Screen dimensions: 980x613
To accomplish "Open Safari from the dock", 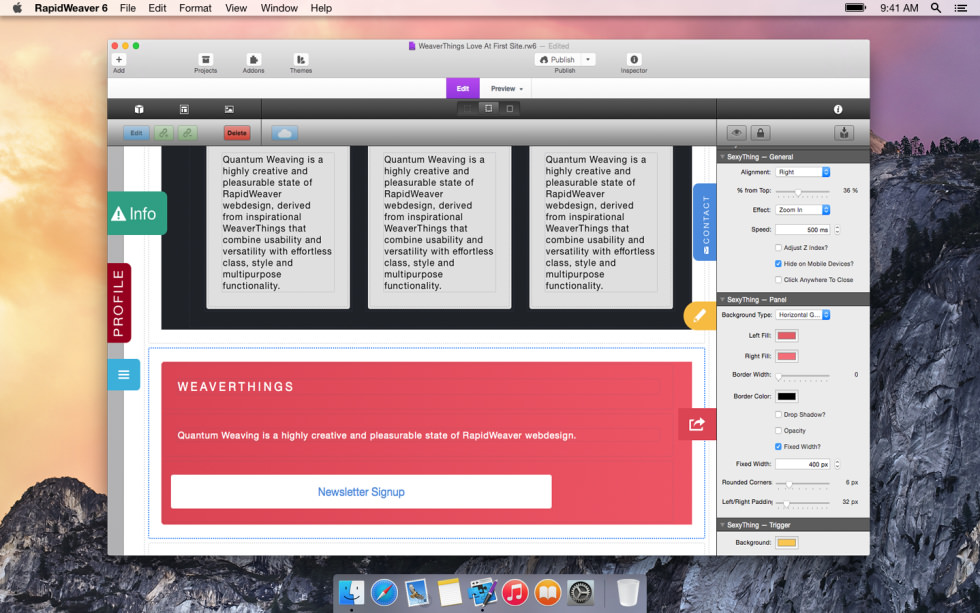I will pos(384,592).
